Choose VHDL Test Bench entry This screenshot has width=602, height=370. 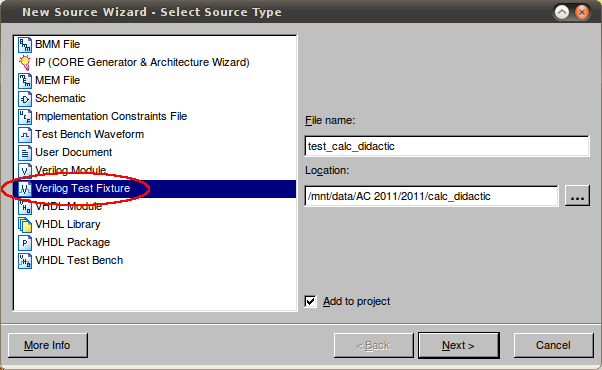coord(79,261)
